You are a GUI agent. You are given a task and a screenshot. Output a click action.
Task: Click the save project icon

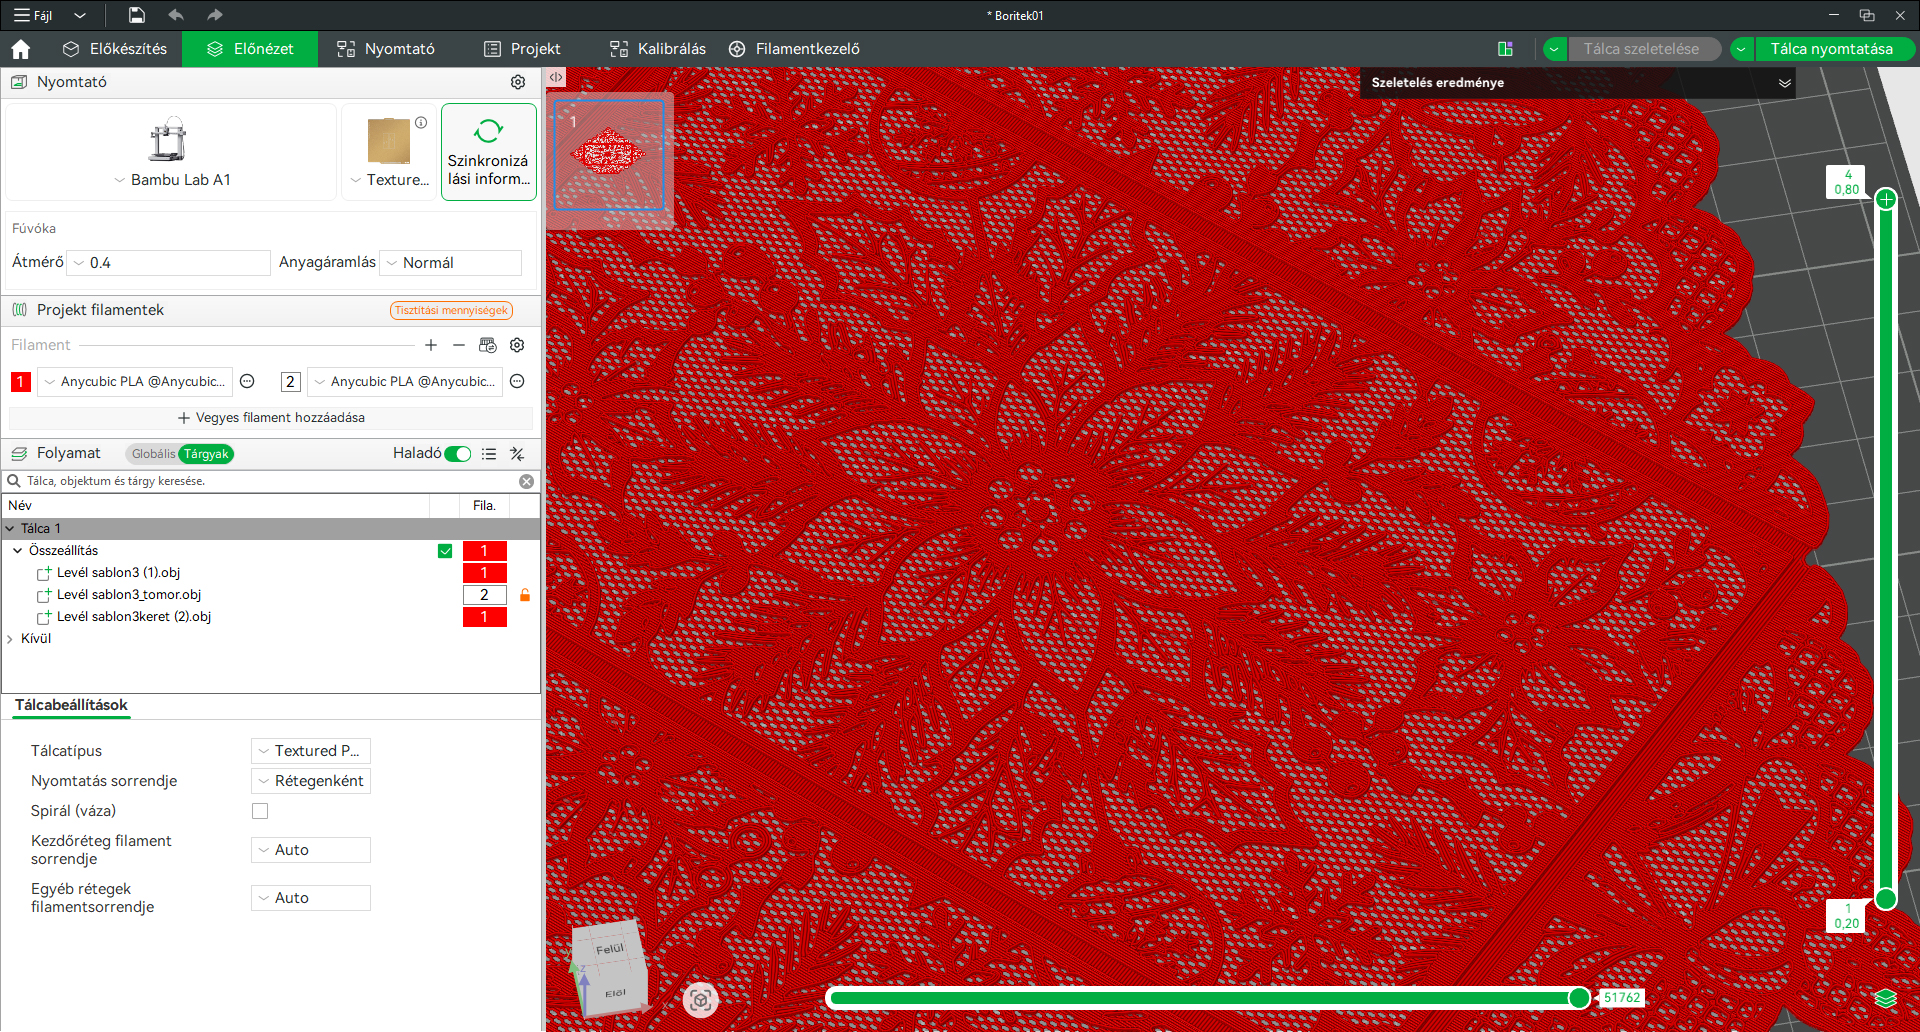click(137, 15)
